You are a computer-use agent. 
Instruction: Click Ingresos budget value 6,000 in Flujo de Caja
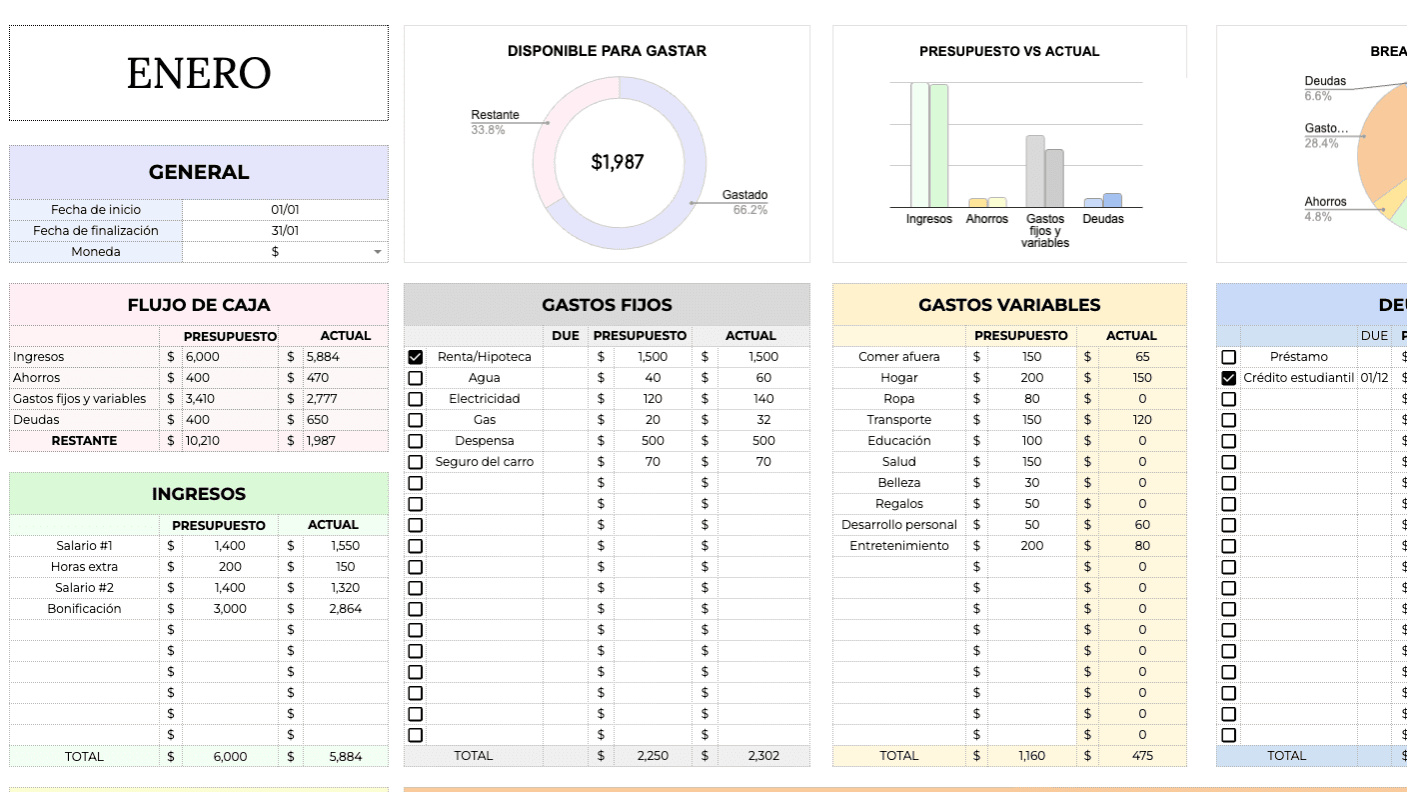coord(230,357)
